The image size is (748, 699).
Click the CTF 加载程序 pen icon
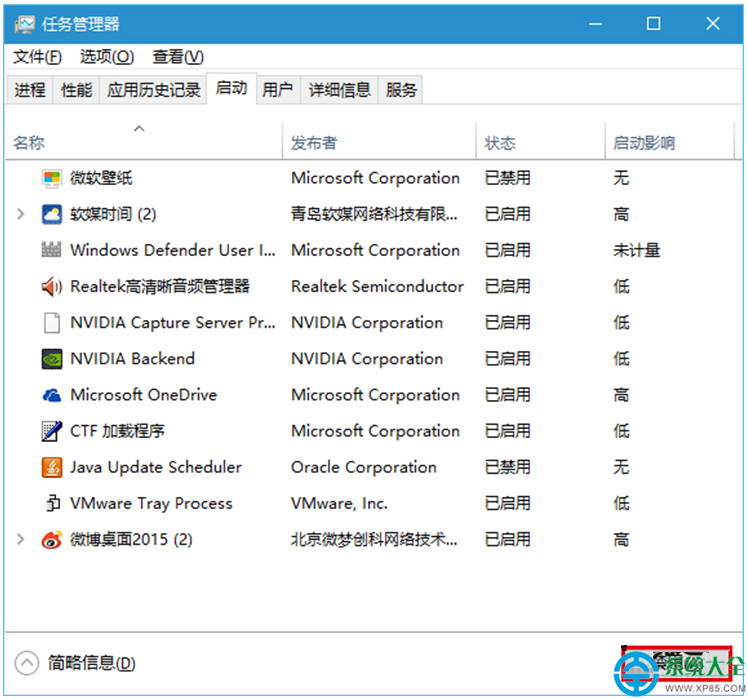pos(52,431)
